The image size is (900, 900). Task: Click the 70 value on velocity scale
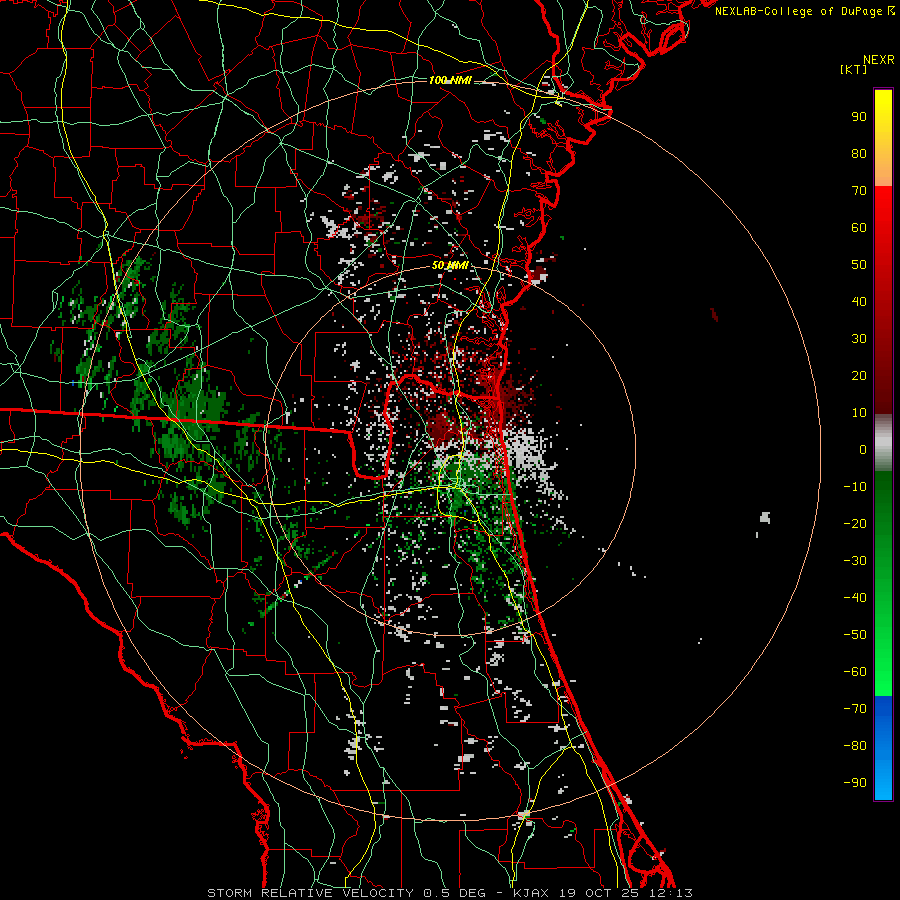click(x=859, y=191)
